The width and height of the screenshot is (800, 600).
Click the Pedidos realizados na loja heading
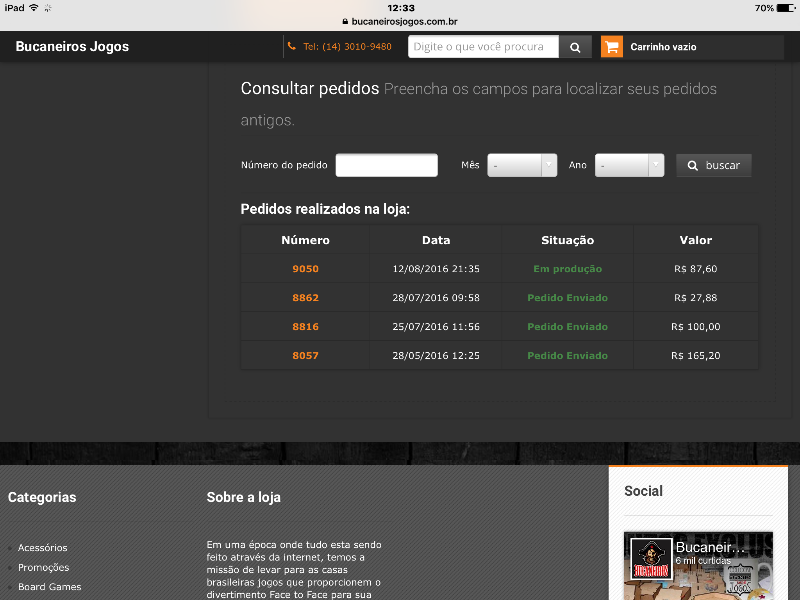(x=325, y=209)
